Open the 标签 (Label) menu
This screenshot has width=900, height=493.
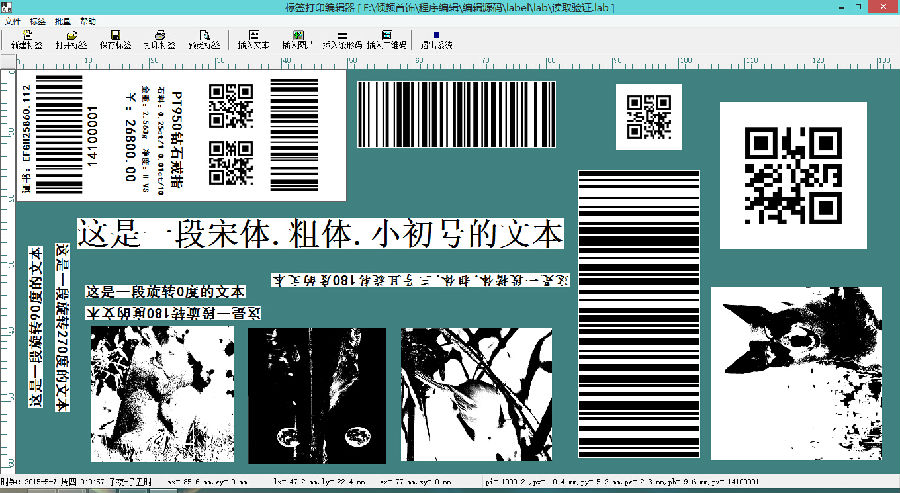(x=38, y=20)
